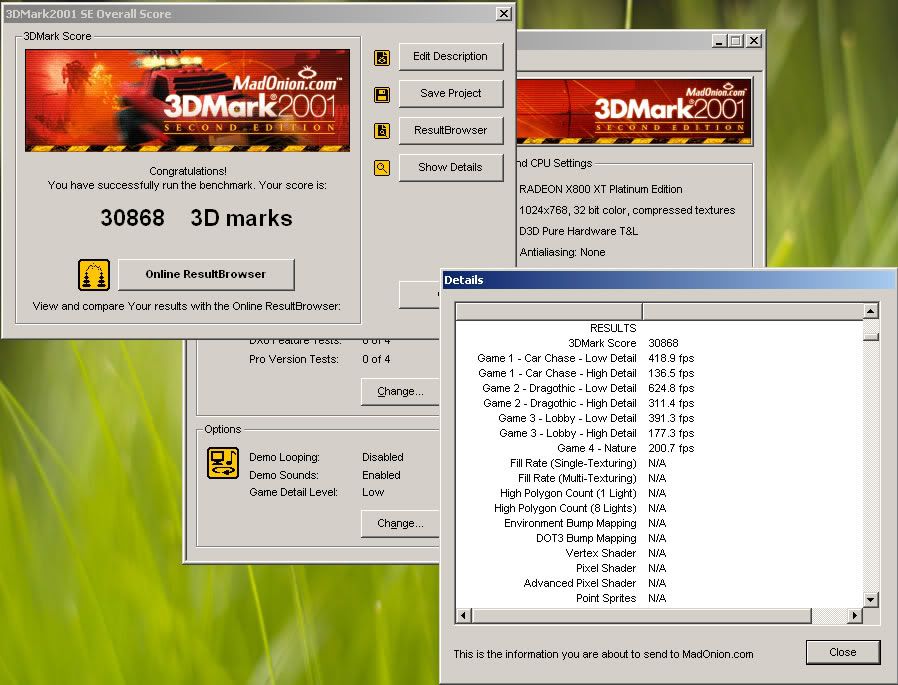This screenshot has width=898, height=685.
Task: Click the 30868 score in Score window
Action: click(x=132, y=218)
